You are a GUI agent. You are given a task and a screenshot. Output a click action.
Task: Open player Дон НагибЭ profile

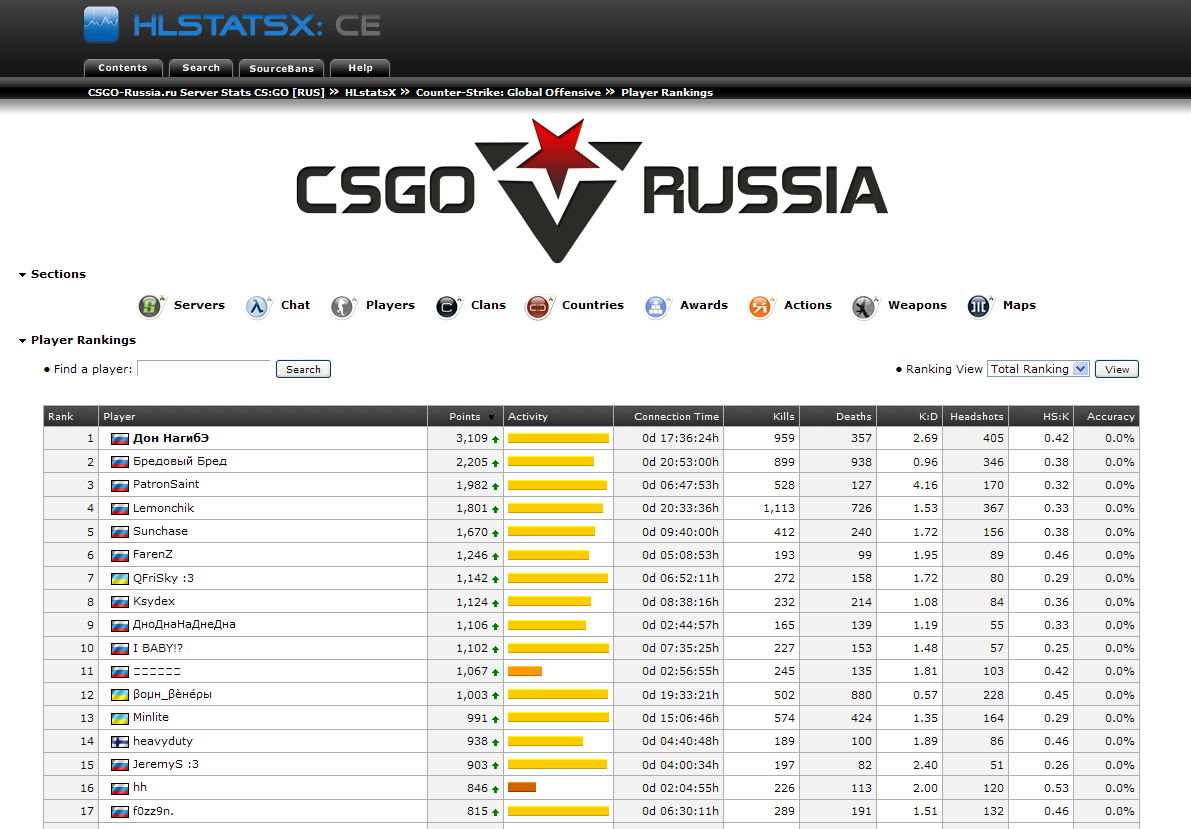(x=171, y=438)
